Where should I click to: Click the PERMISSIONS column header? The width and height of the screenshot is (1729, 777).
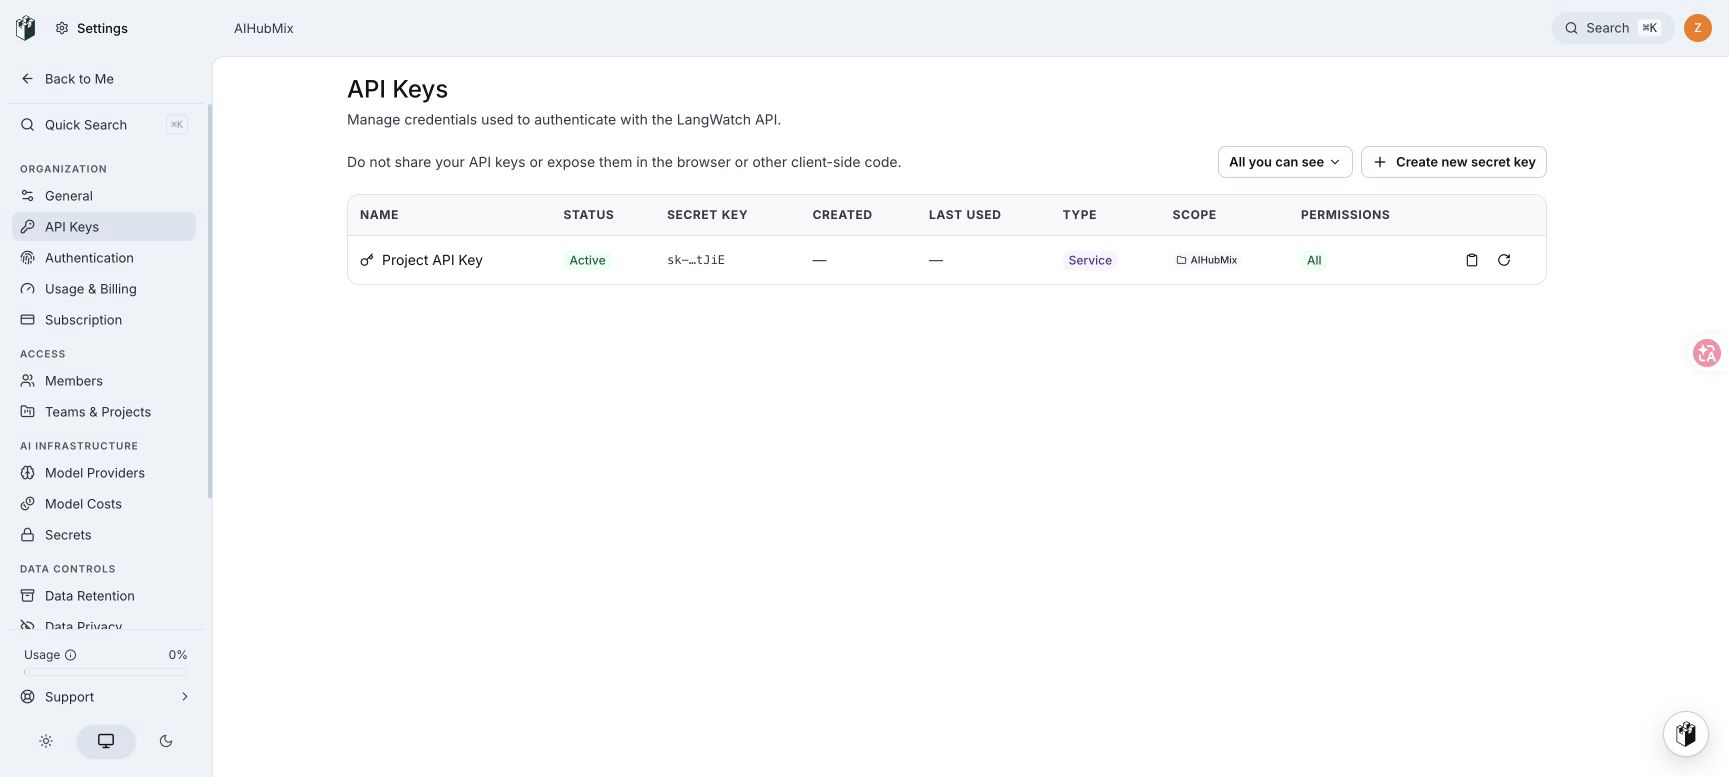click(x=1345, y=215)
